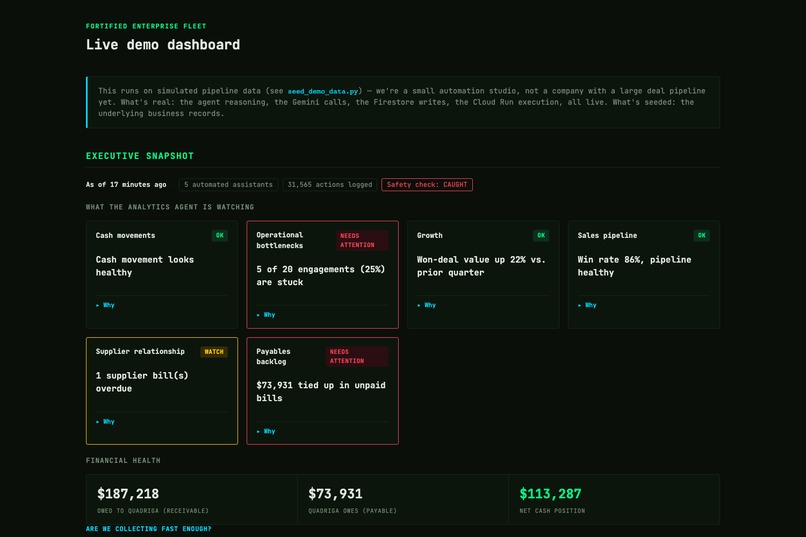Click the WATCH badge on Supplier relationship

tap(214, 352)
